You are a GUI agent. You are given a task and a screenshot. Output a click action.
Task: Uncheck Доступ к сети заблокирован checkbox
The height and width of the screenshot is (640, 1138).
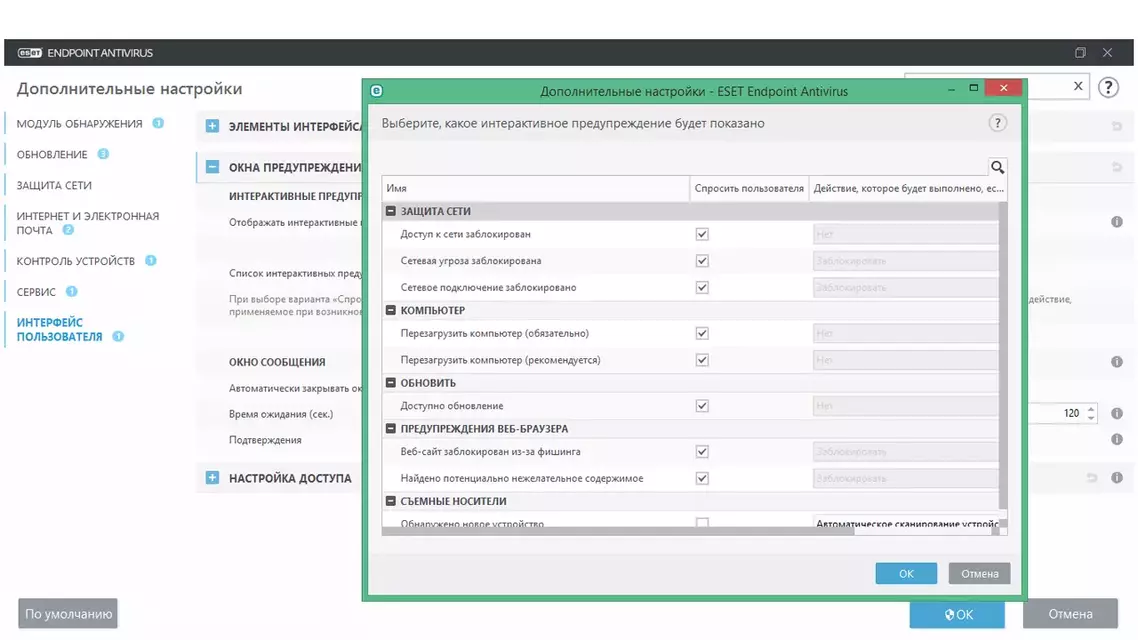[x=702, y=234]
